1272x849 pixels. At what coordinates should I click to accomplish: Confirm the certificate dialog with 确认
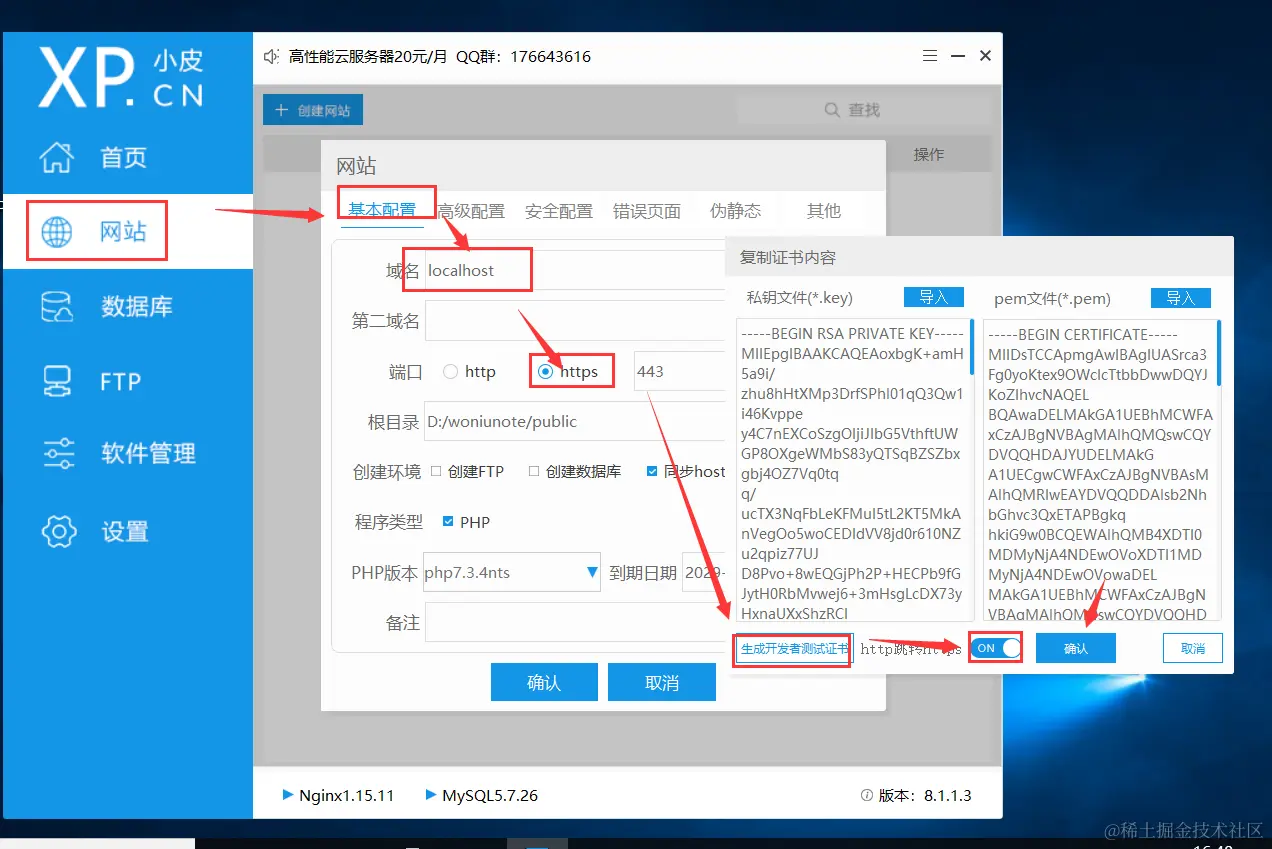1076,648
